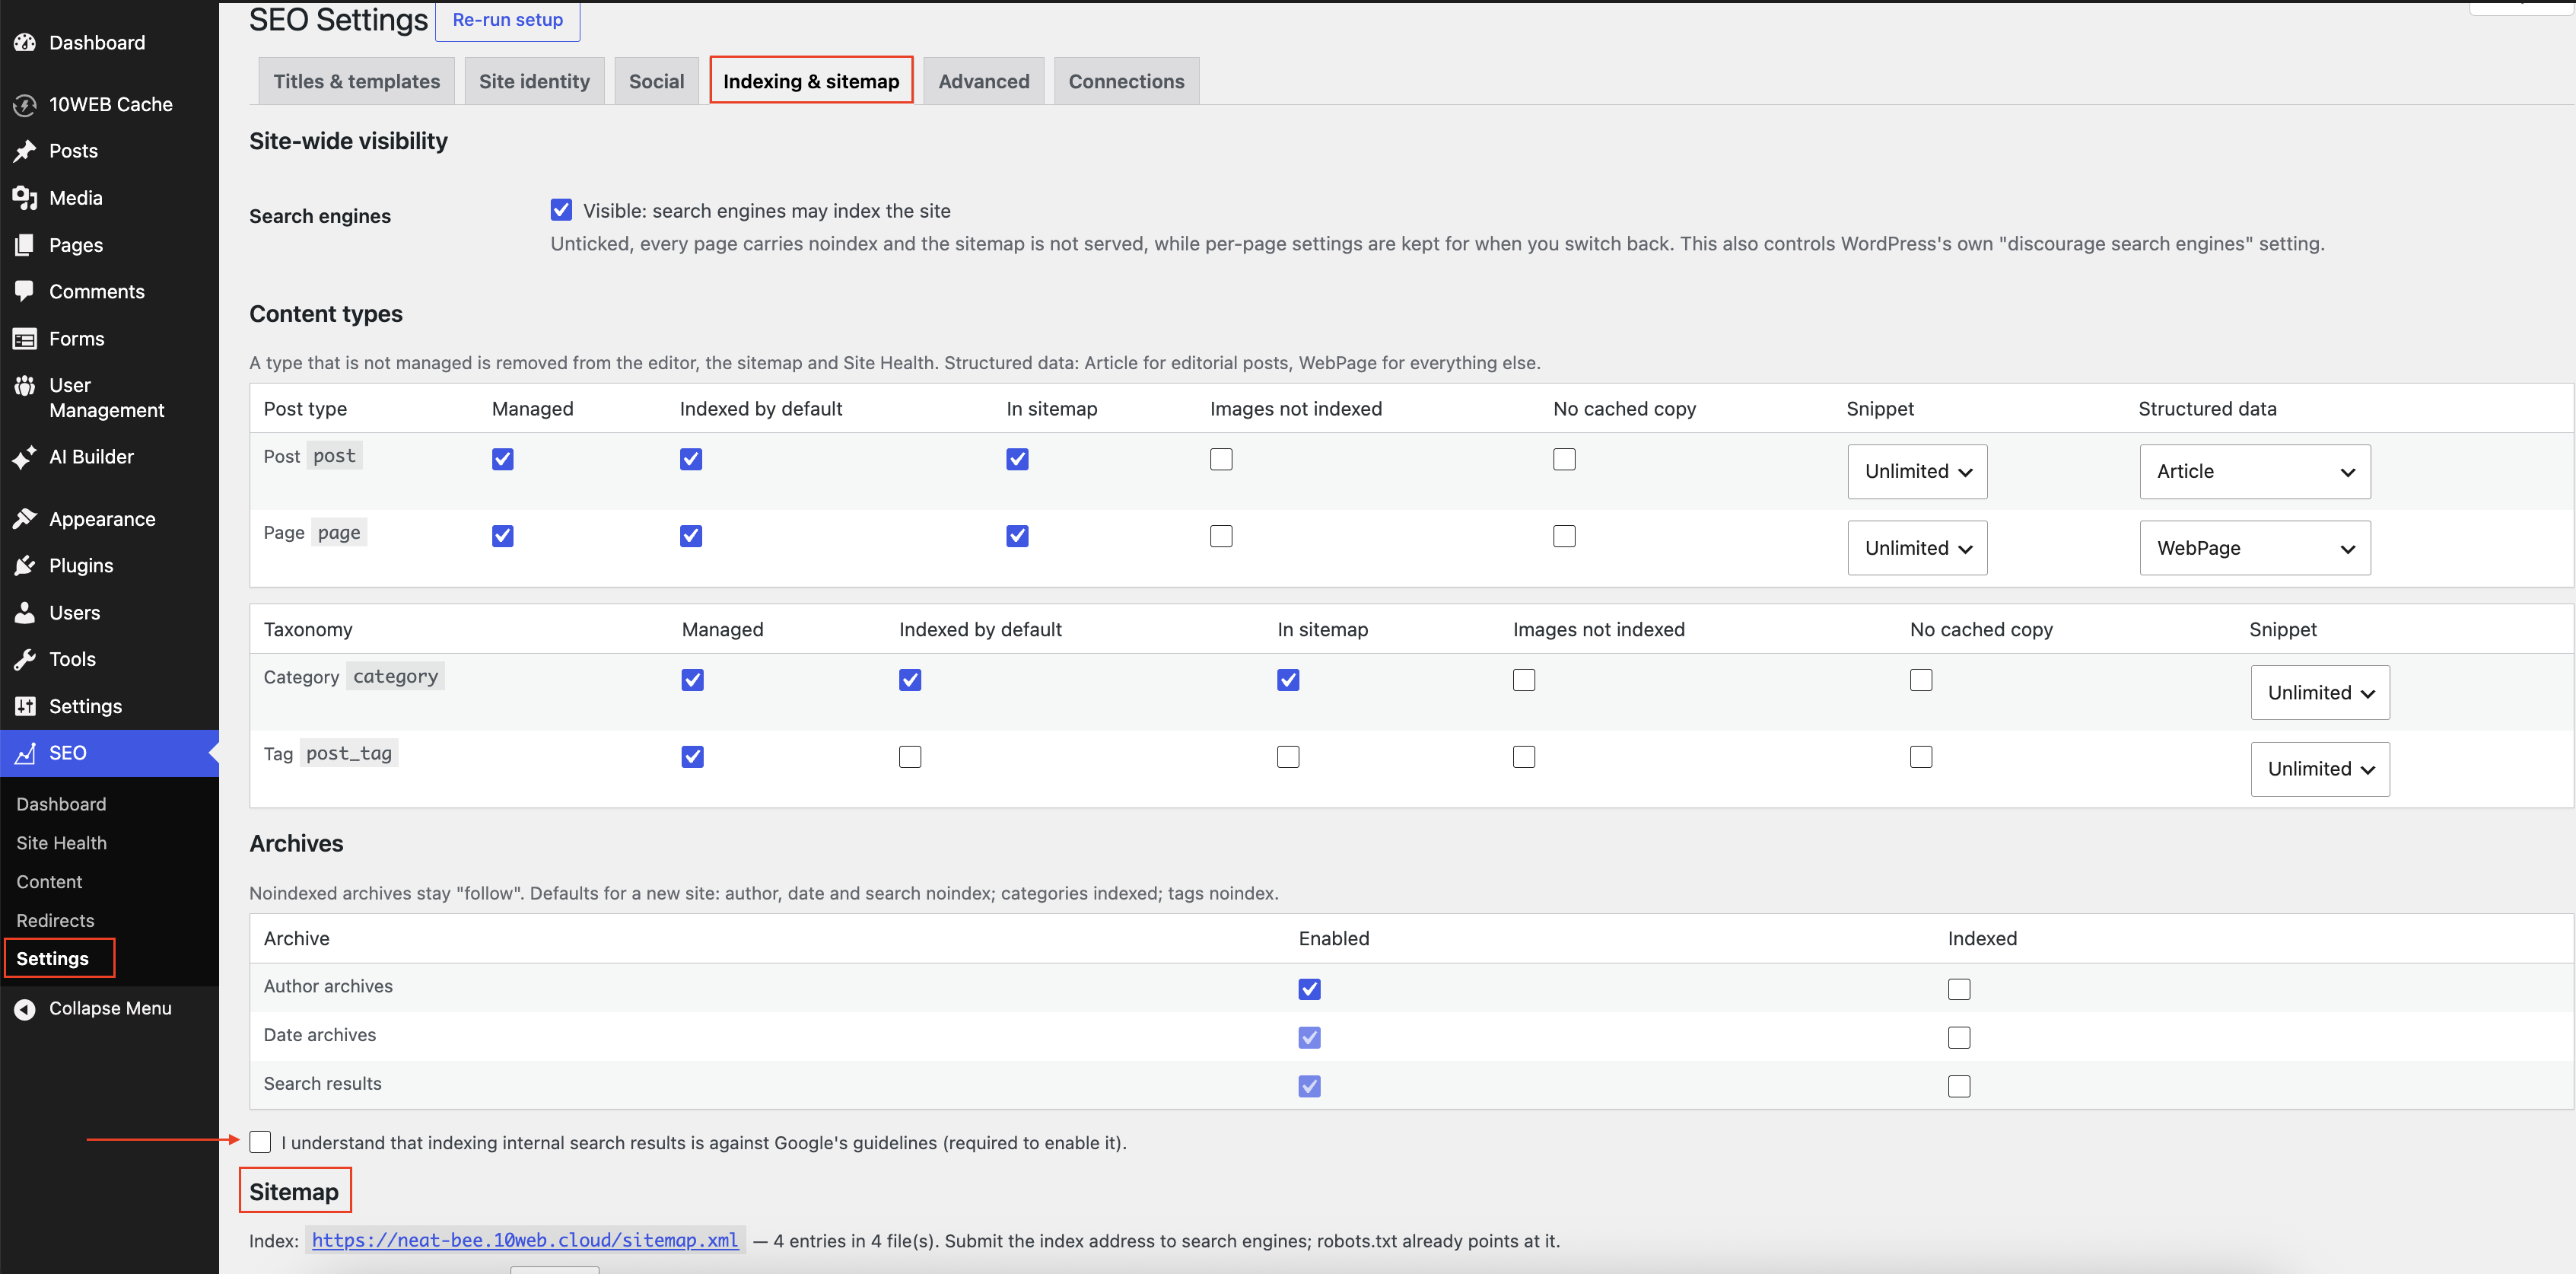Click the WordPress Settings sliders icon
The height and width of the screenshot is (1274, 2576).
pyautogui.click(x=25, y=706)
